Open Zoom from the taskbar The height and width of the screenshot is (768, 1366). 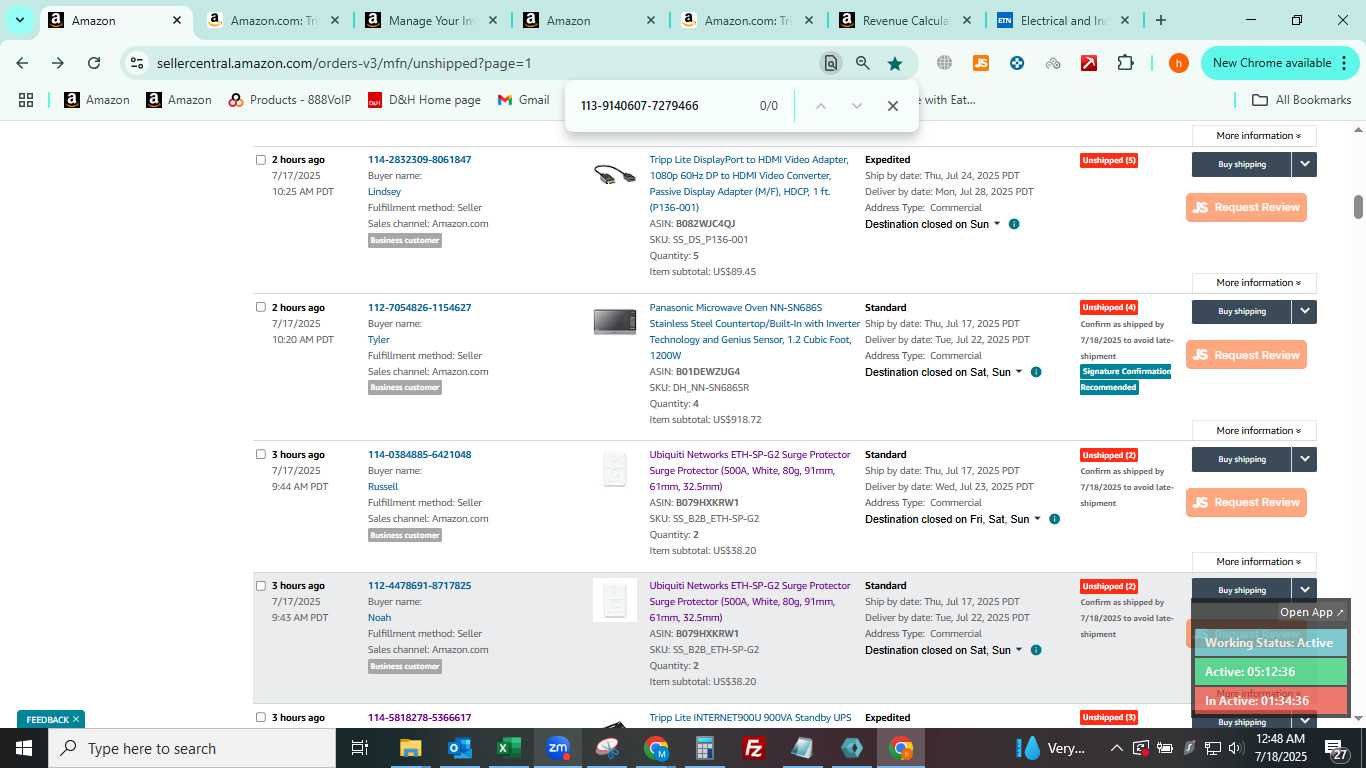pos(558,748)
